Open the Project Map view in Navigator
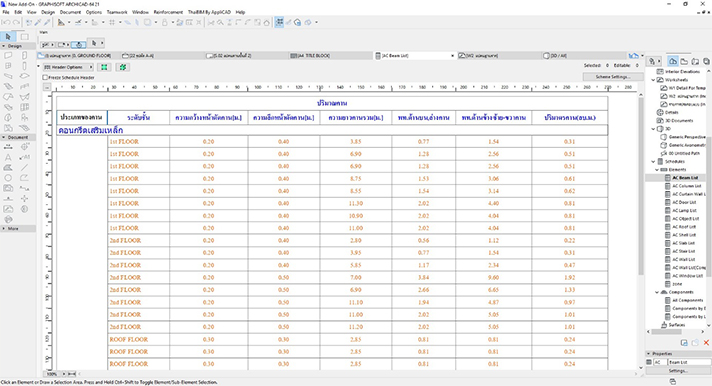 click(x=673, y=61)
